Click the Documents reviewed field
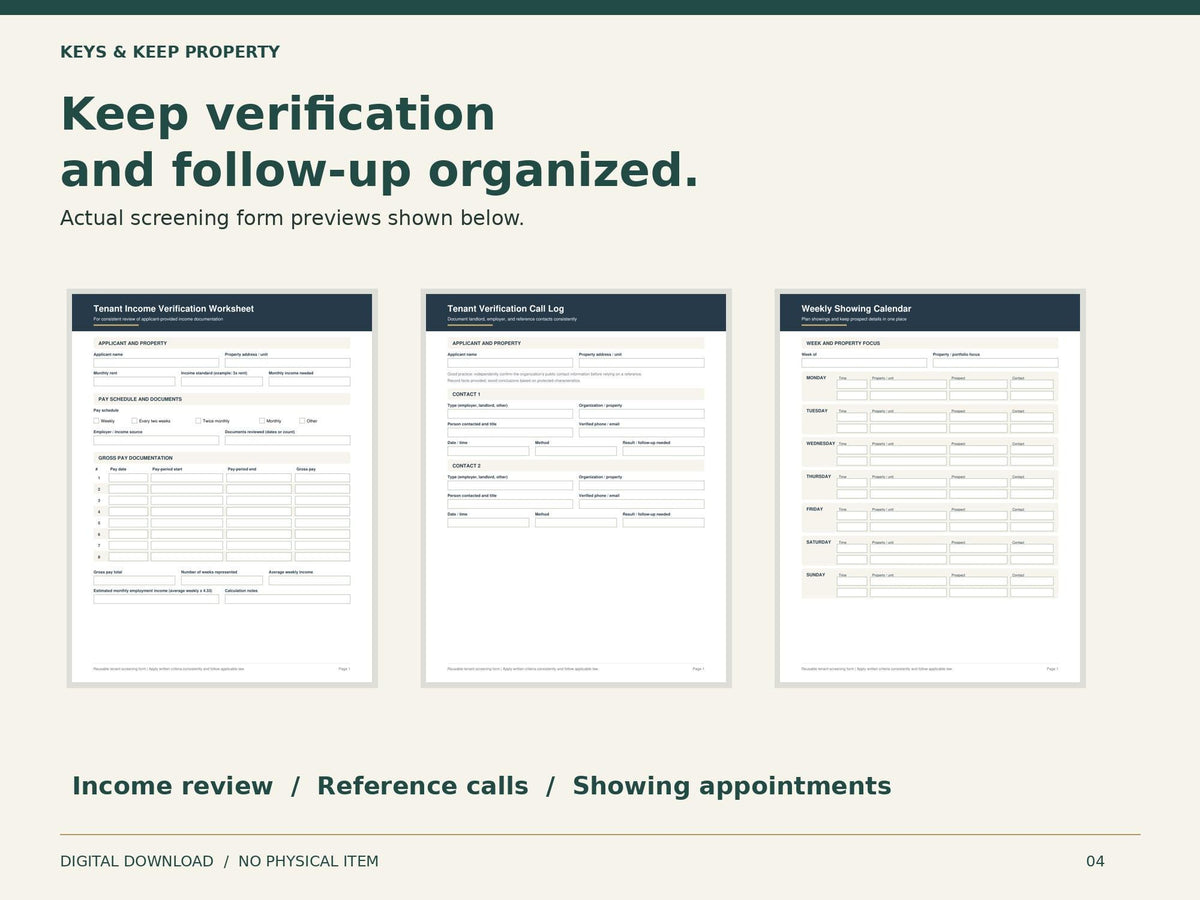1200x900 pixels. pos(287,440)
